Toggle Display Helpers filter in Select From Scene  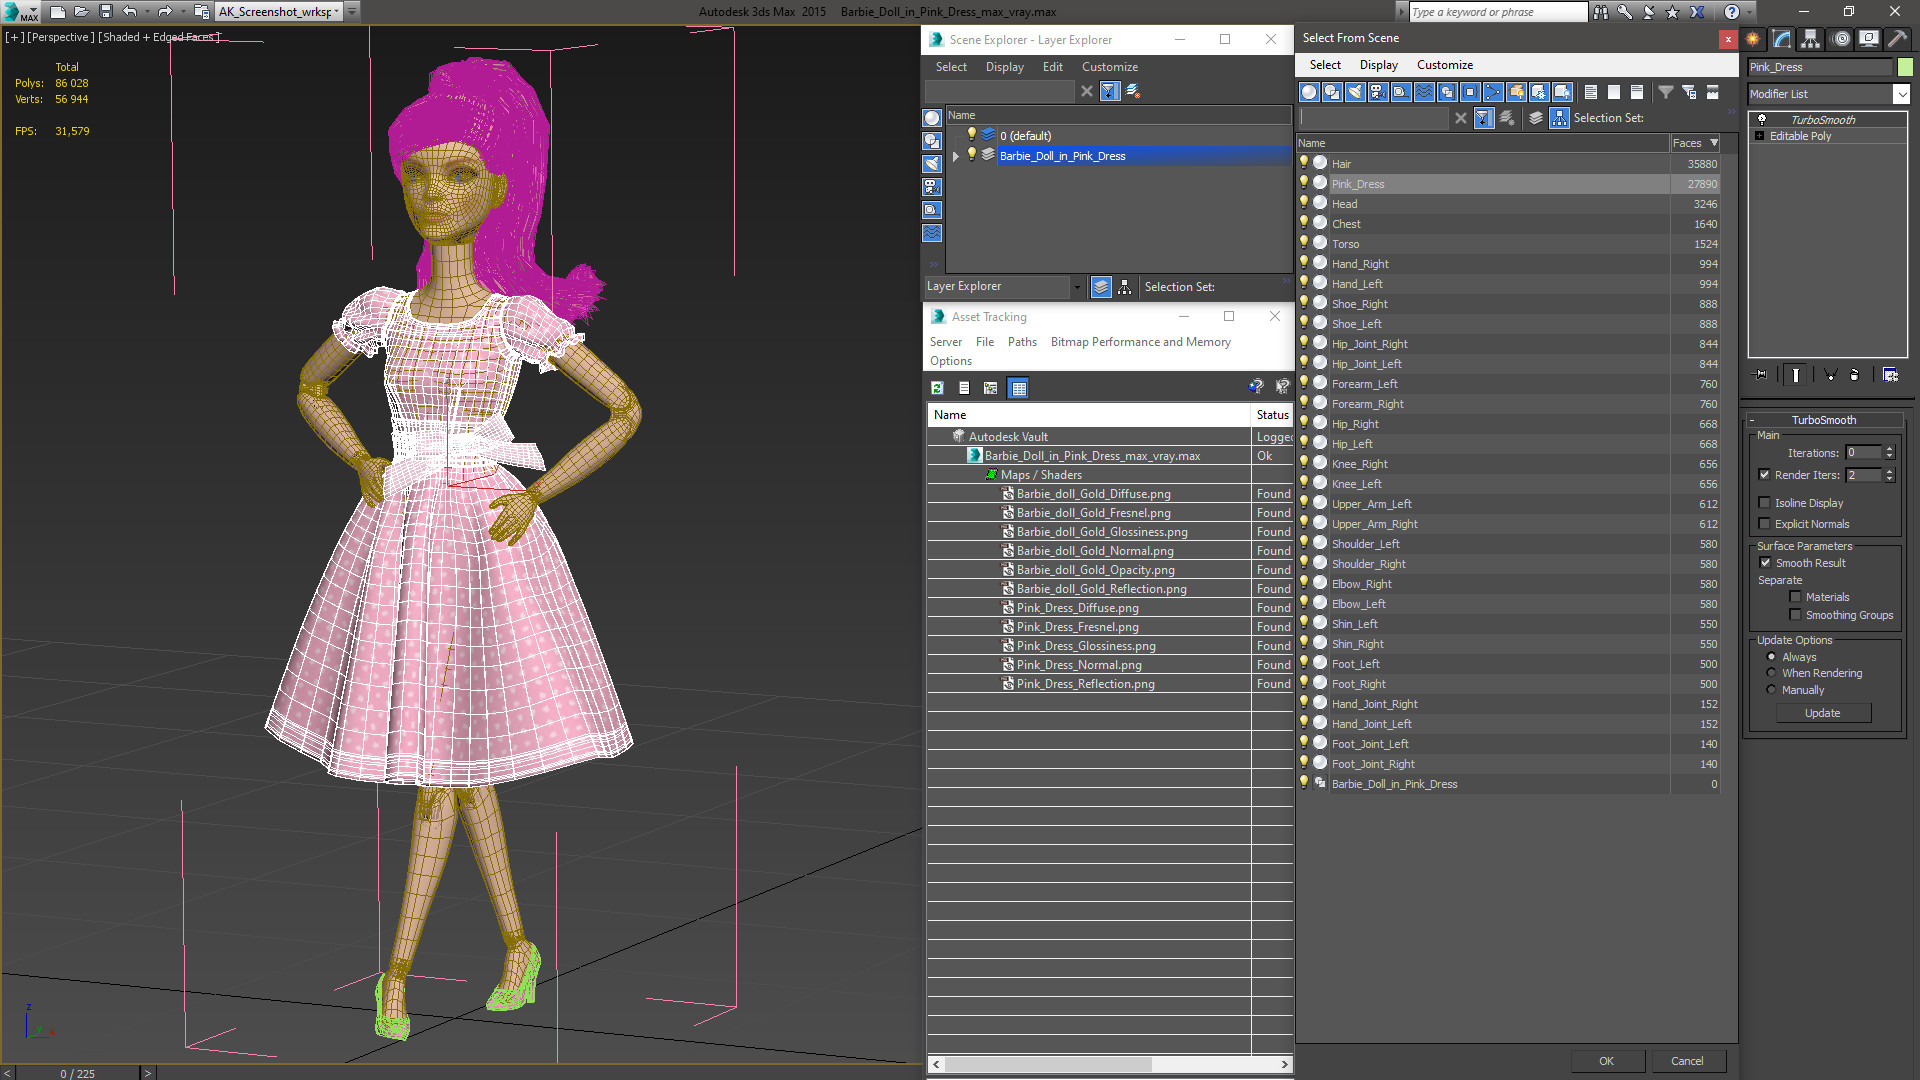pyautogui.click(x=1401, y=92)
